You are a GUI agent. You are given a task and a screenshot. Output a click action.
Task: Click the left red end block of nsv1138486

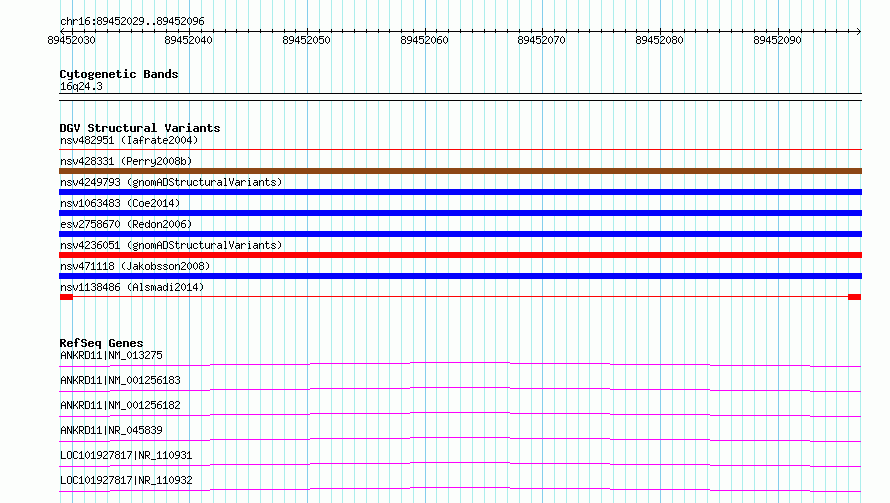pos(66,297)
